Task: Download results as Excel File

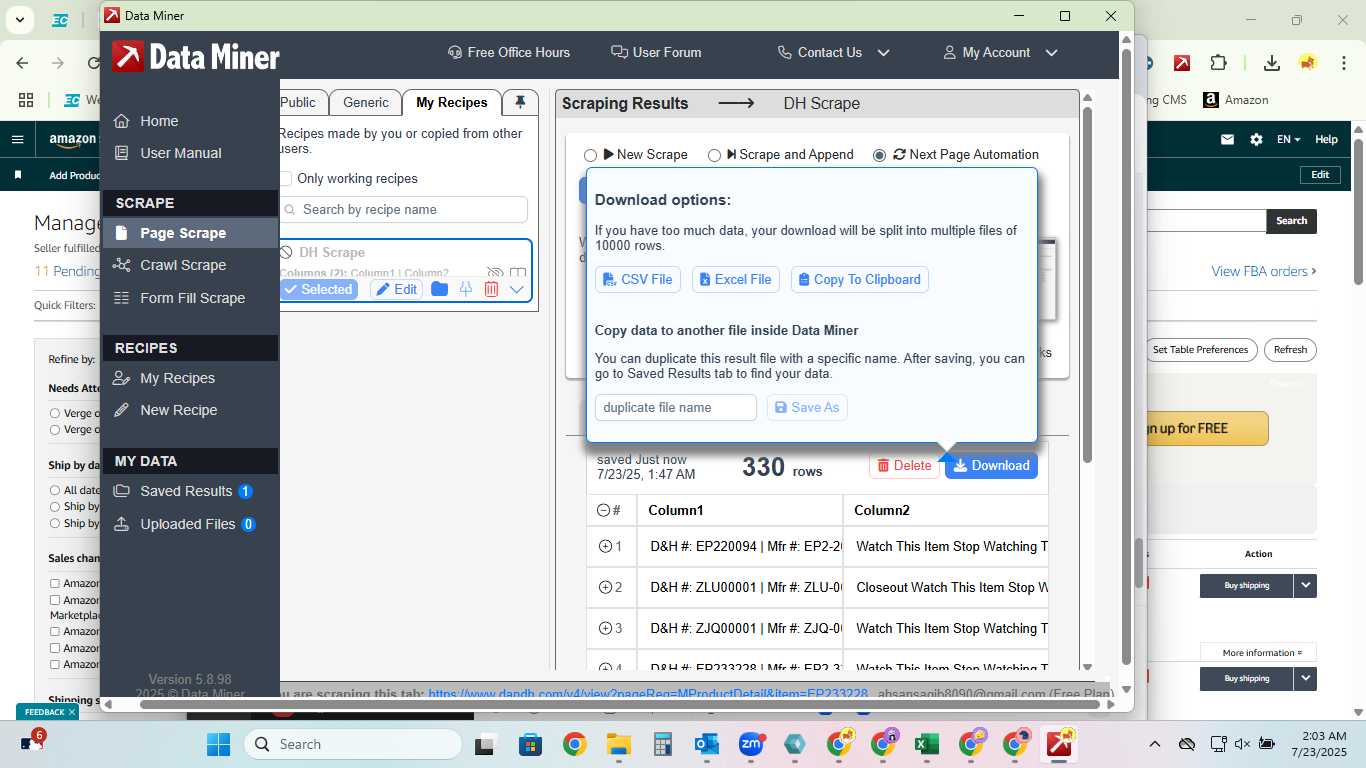Action: pyautogui.click(x=736, y=279)
